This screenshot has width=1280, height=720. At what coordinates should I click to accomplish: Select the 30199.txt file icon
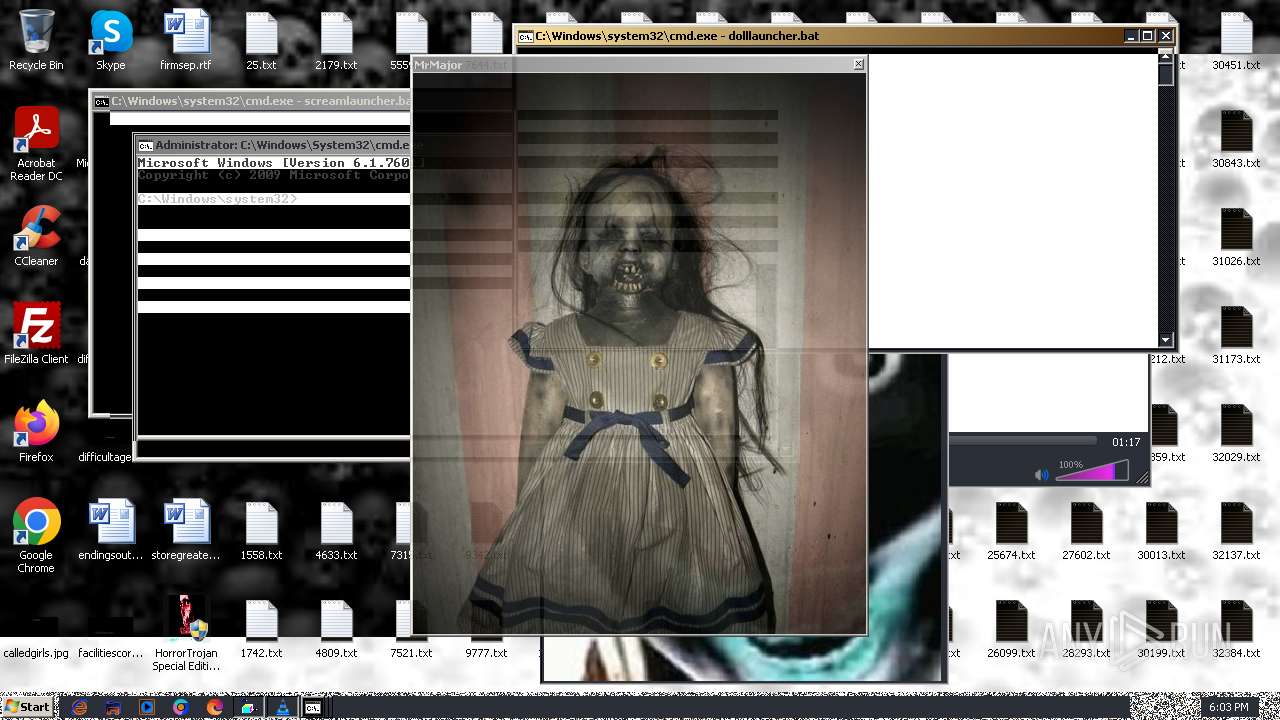[x=1161, y=628]
